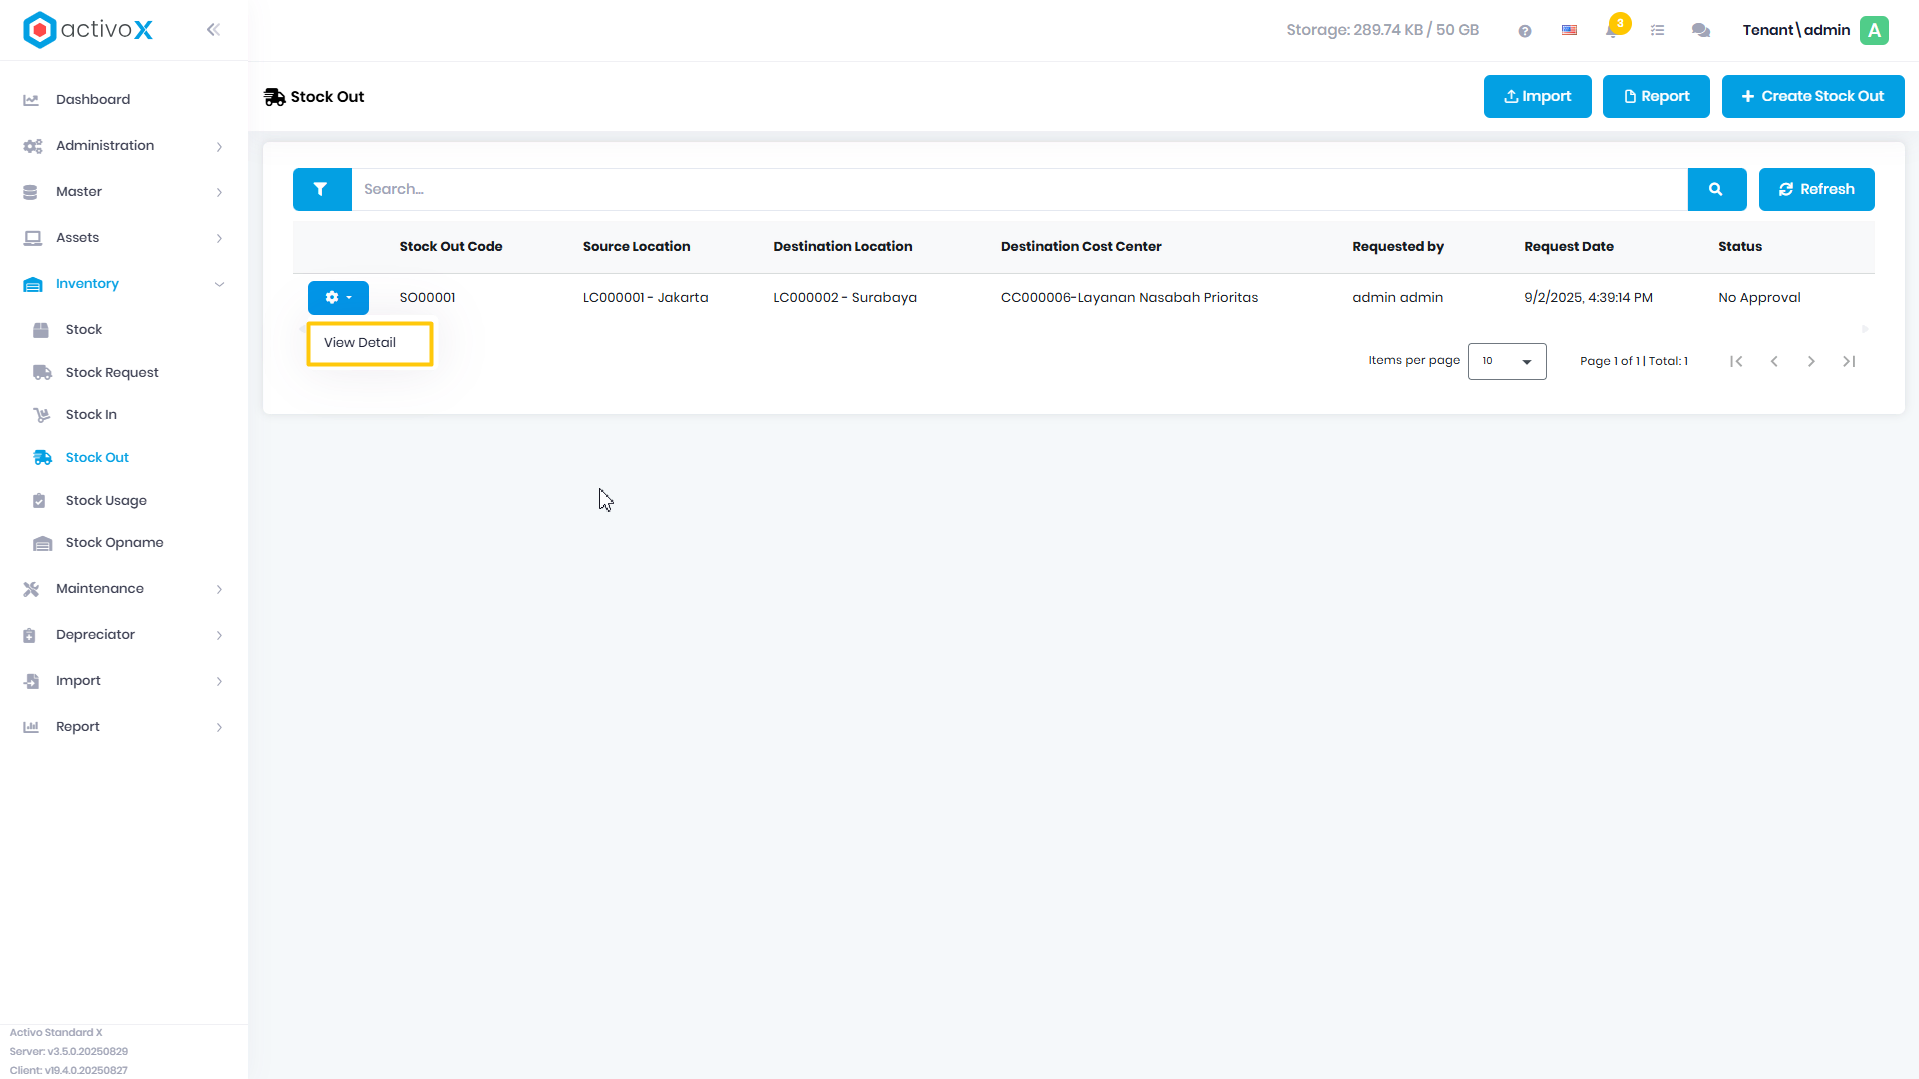Screen dimensions: 1919x1079
Task: Click Request Date column header
Action: pyautogui.click(x=1568, y=247)
